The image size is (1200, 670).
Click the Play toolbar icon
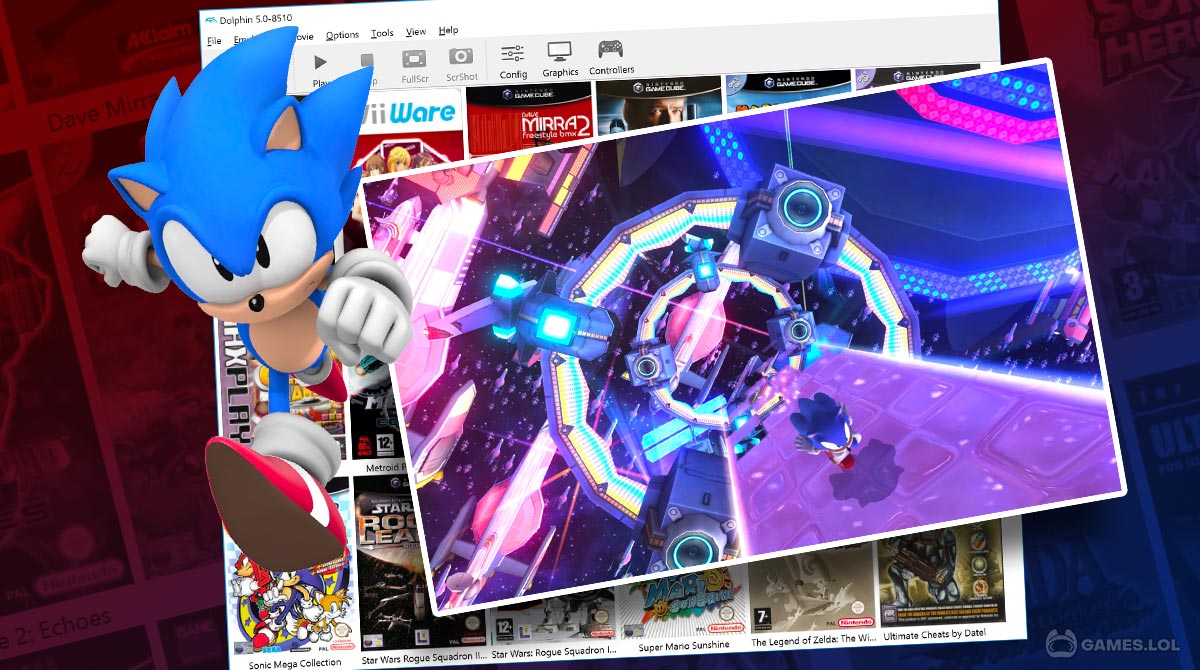(x=320, y=62)
